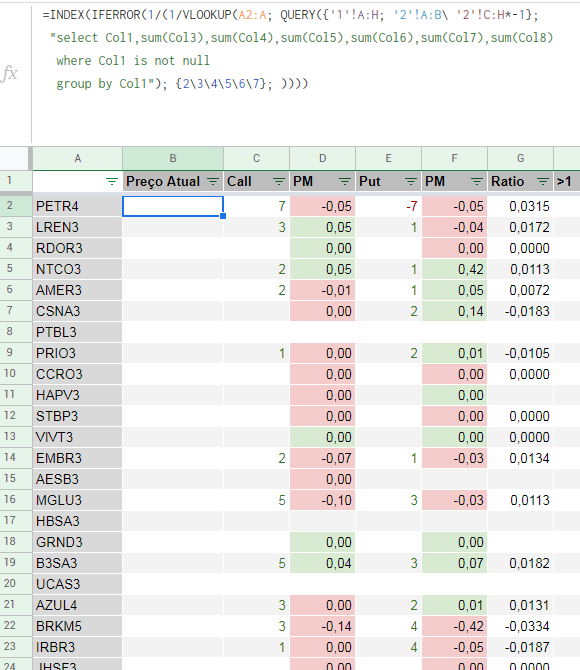Click the select-all corner box

click(16, 159)
